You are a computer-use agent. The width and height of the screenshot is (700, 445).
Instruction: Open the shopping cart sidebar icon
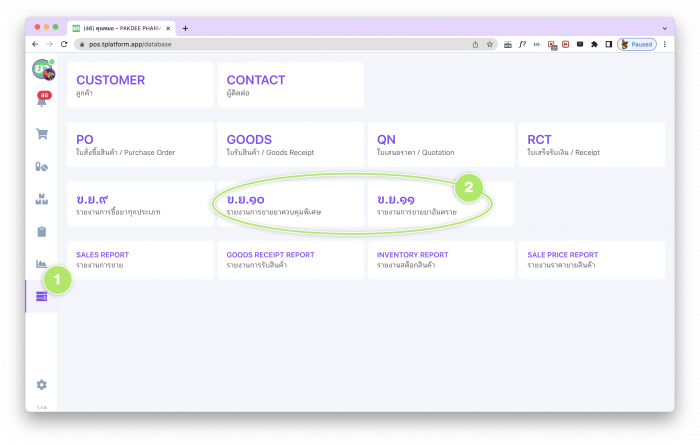click(x=42, y=134)
